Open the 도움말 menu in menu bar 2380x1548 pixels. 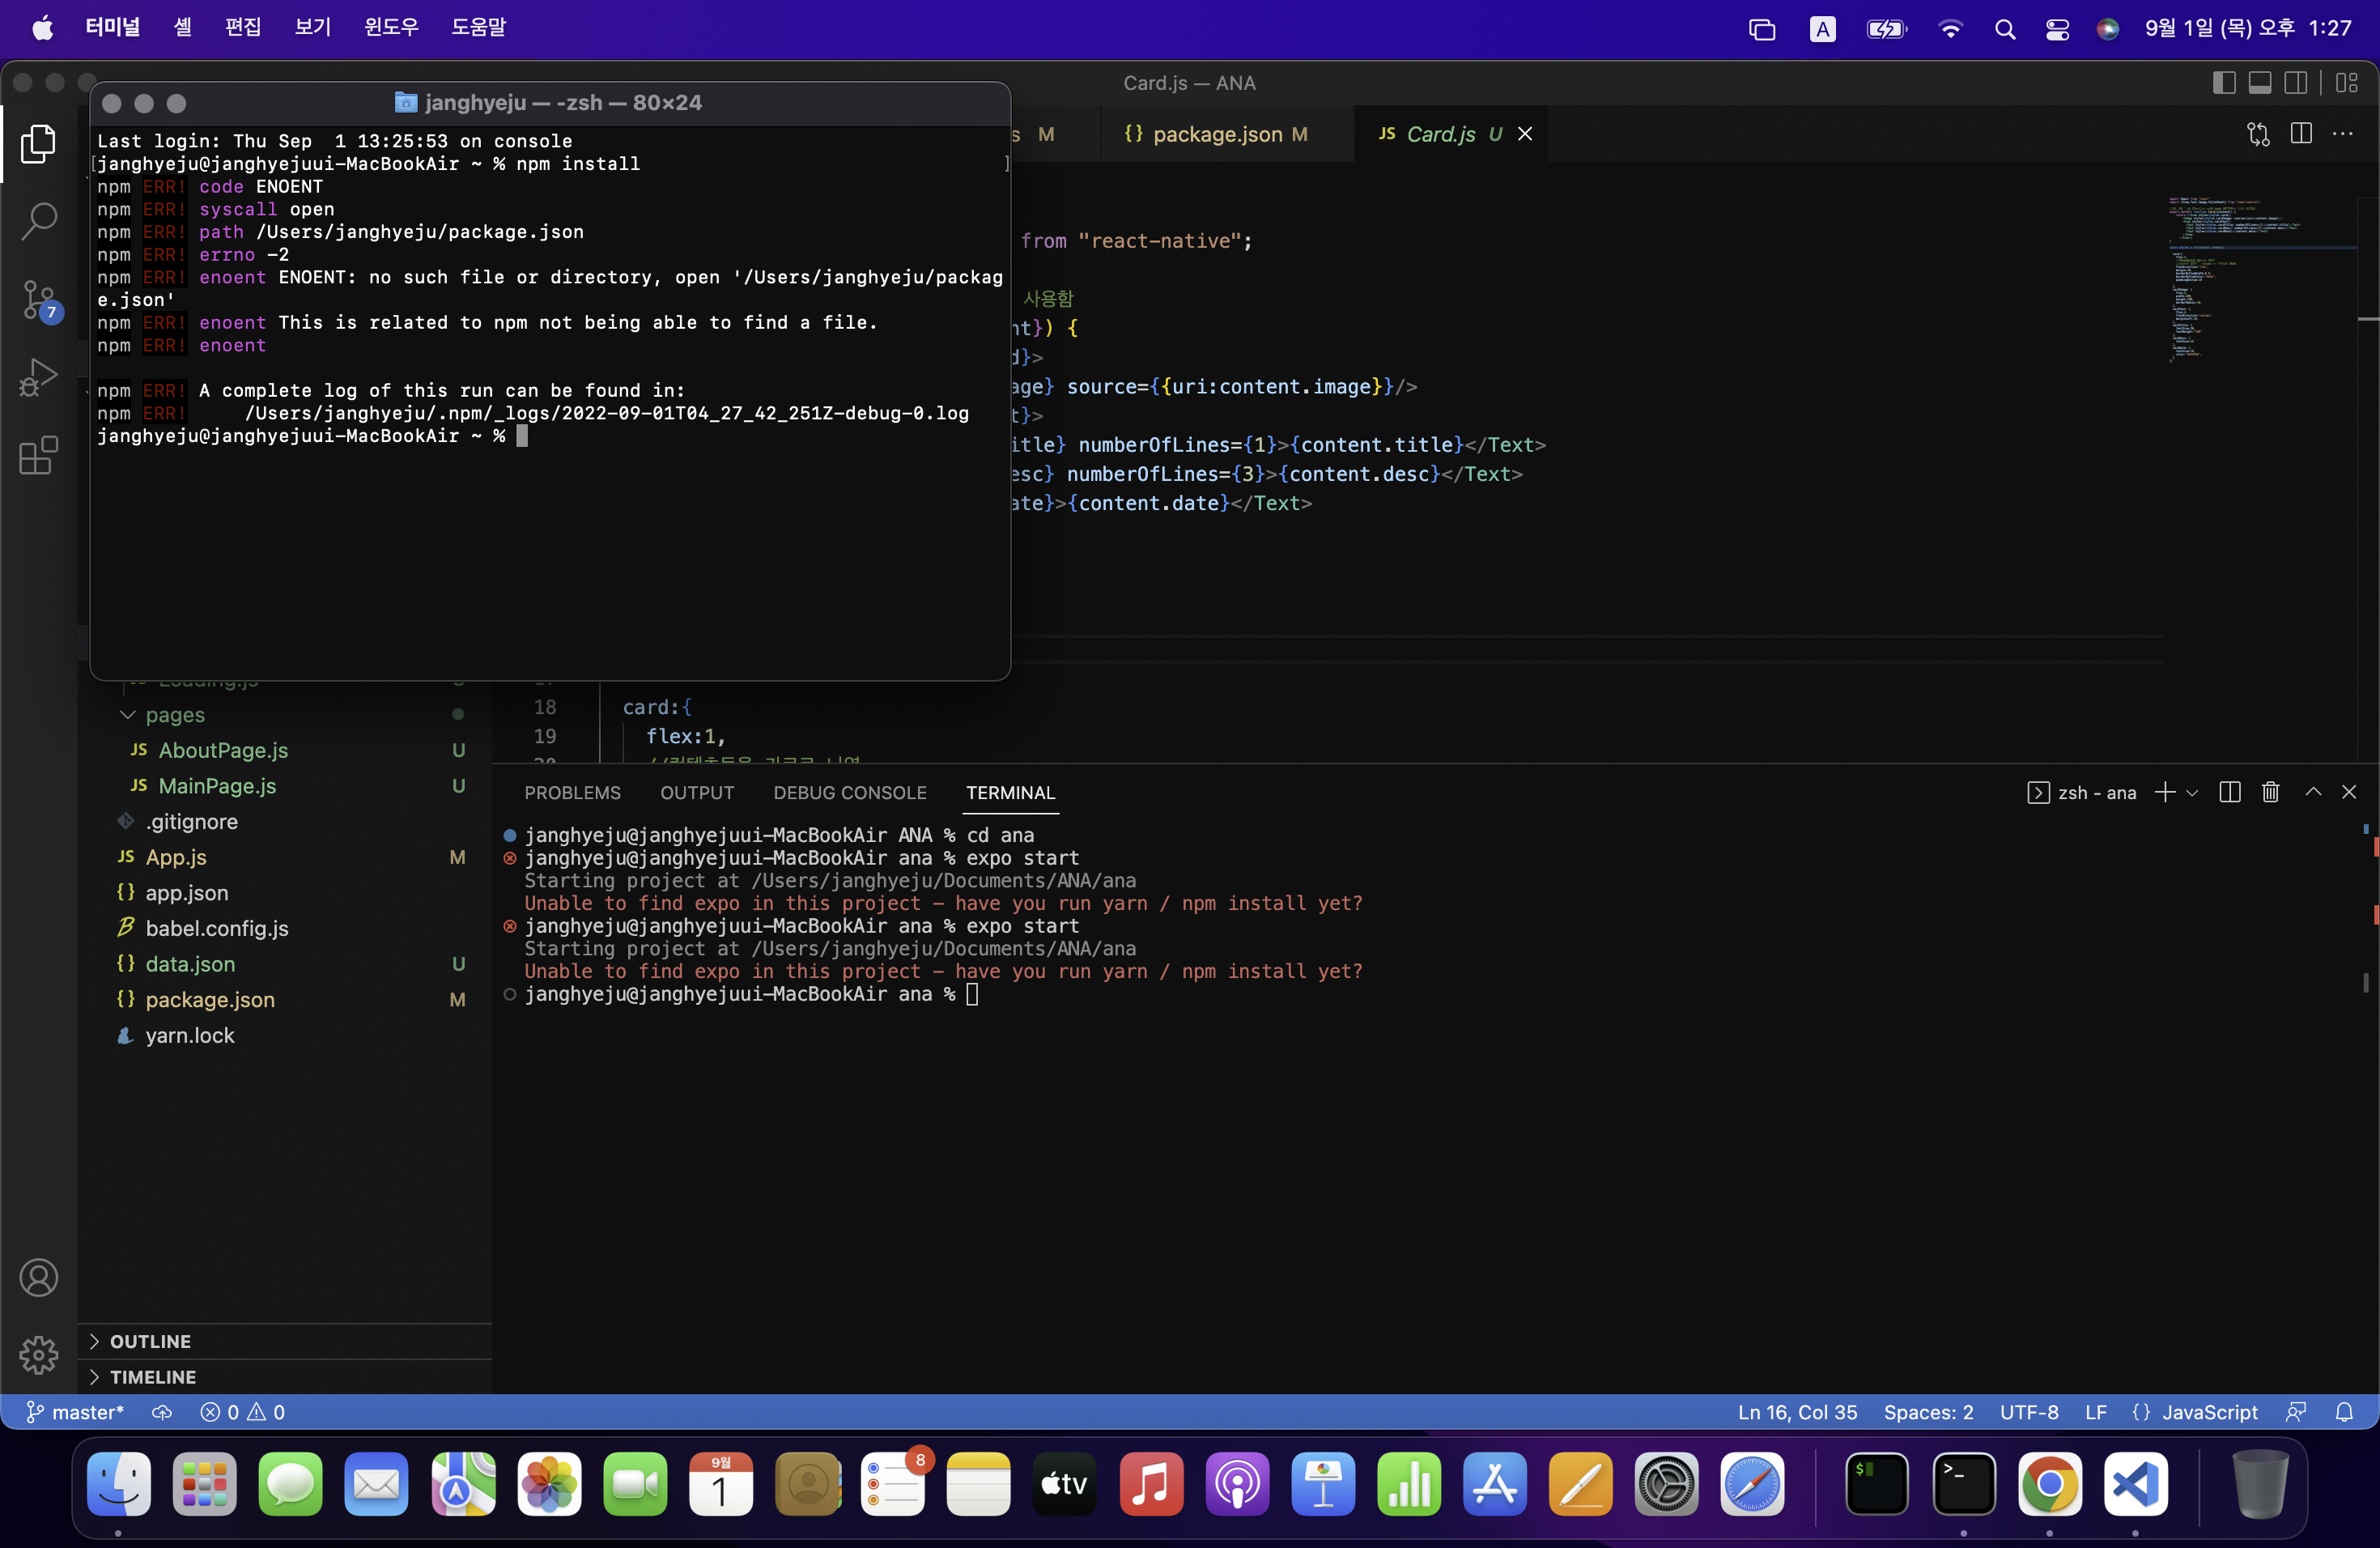pyautogui.click(x=478, y=28)
